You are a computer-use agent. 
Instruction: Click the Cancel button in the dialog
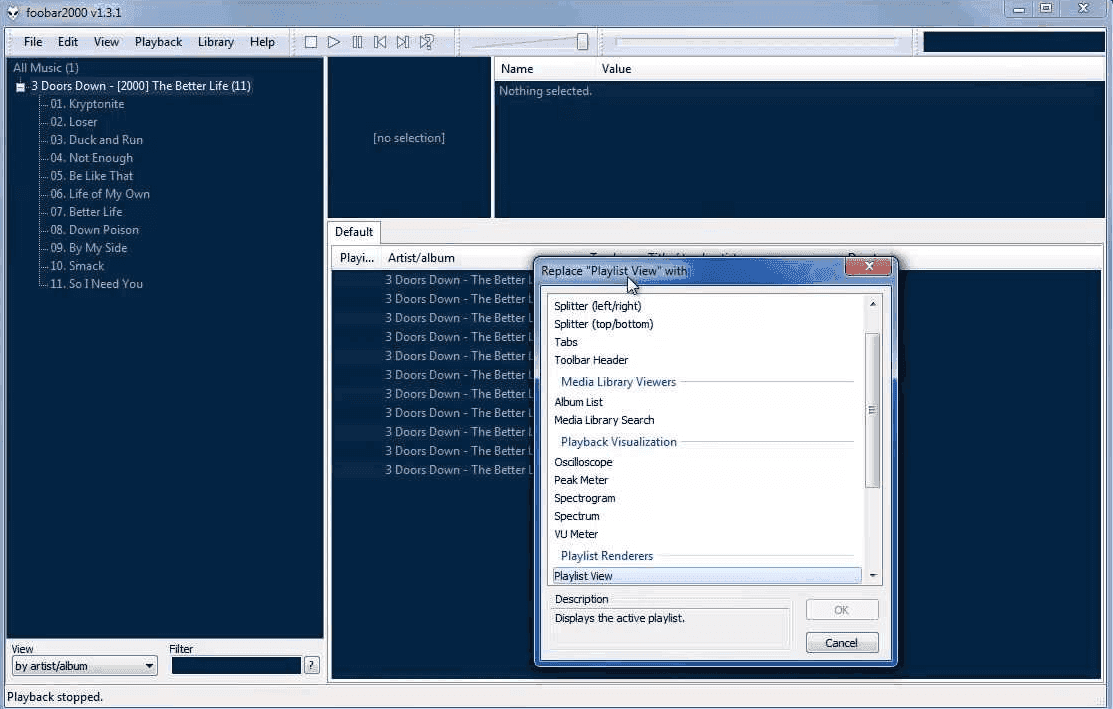tap(842, 643)
